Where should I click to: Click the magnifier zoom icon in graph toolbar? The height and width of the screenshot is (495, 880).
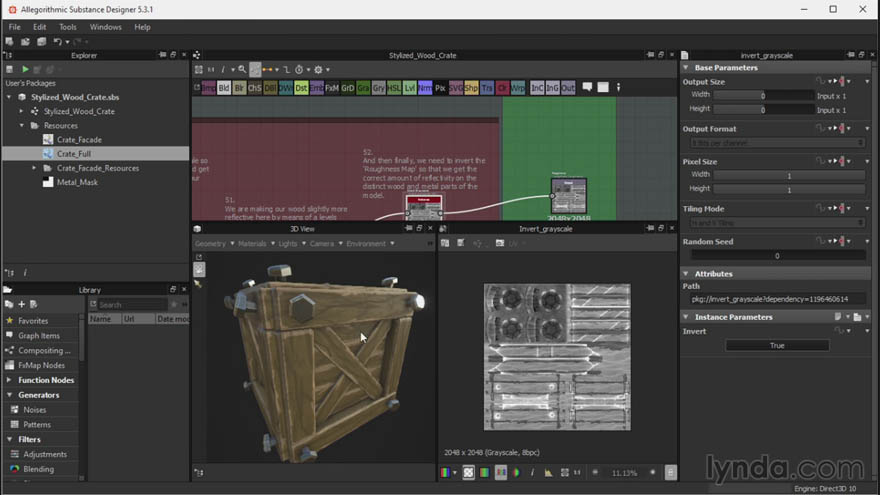tap(242, 70)
